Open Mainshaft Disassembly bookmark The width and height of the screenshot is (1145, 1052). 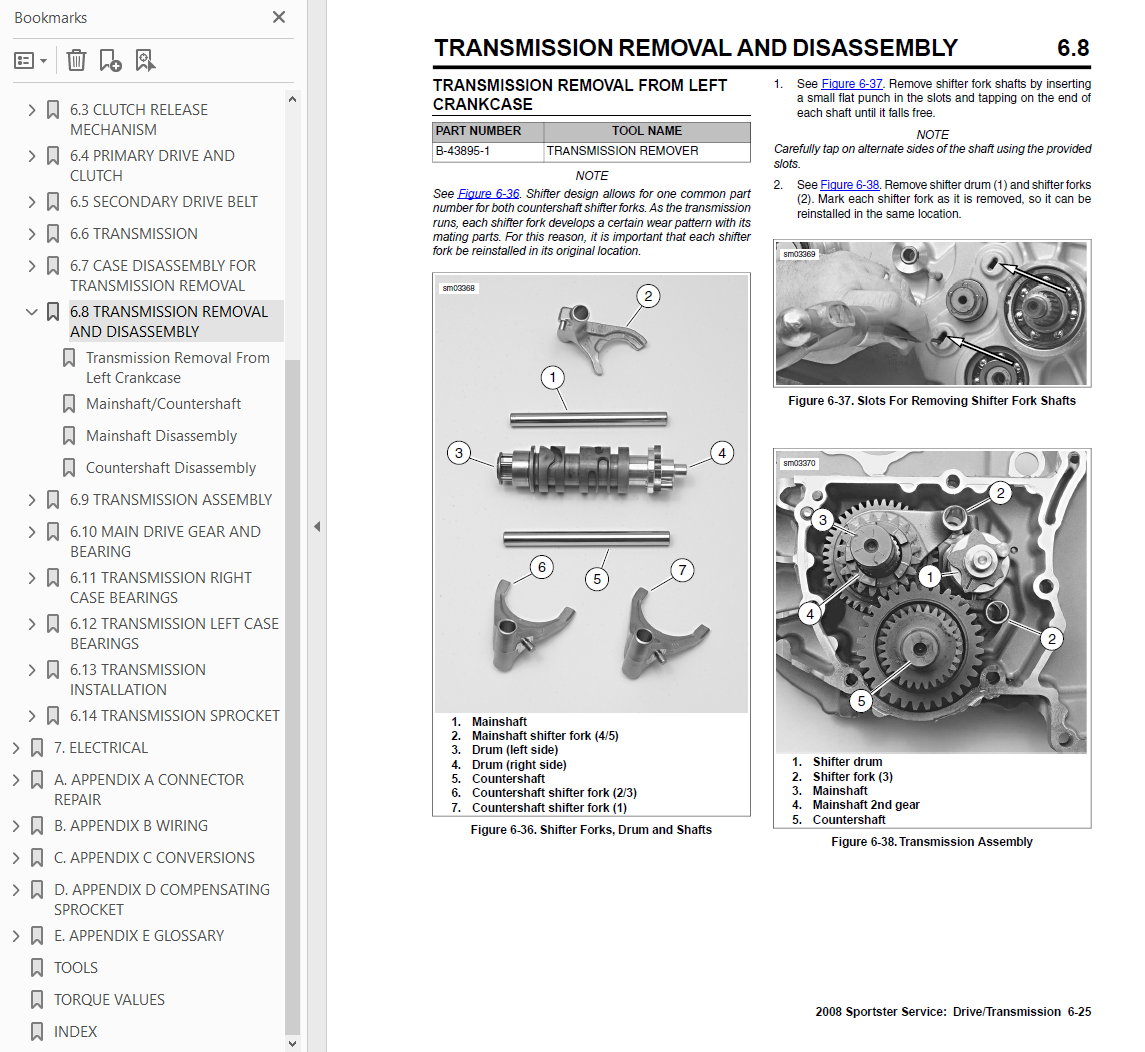point(161,437)
